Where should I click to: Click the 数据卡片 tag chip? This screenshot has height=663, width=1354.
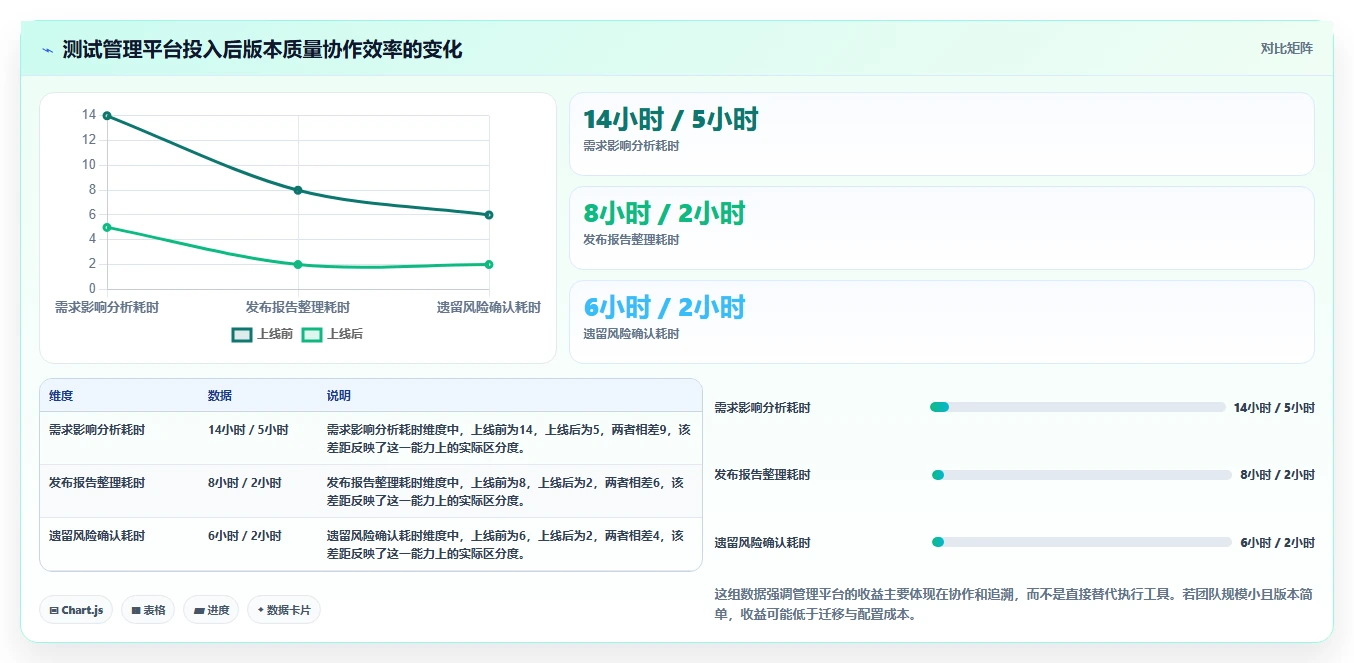(x=284, y=610)
